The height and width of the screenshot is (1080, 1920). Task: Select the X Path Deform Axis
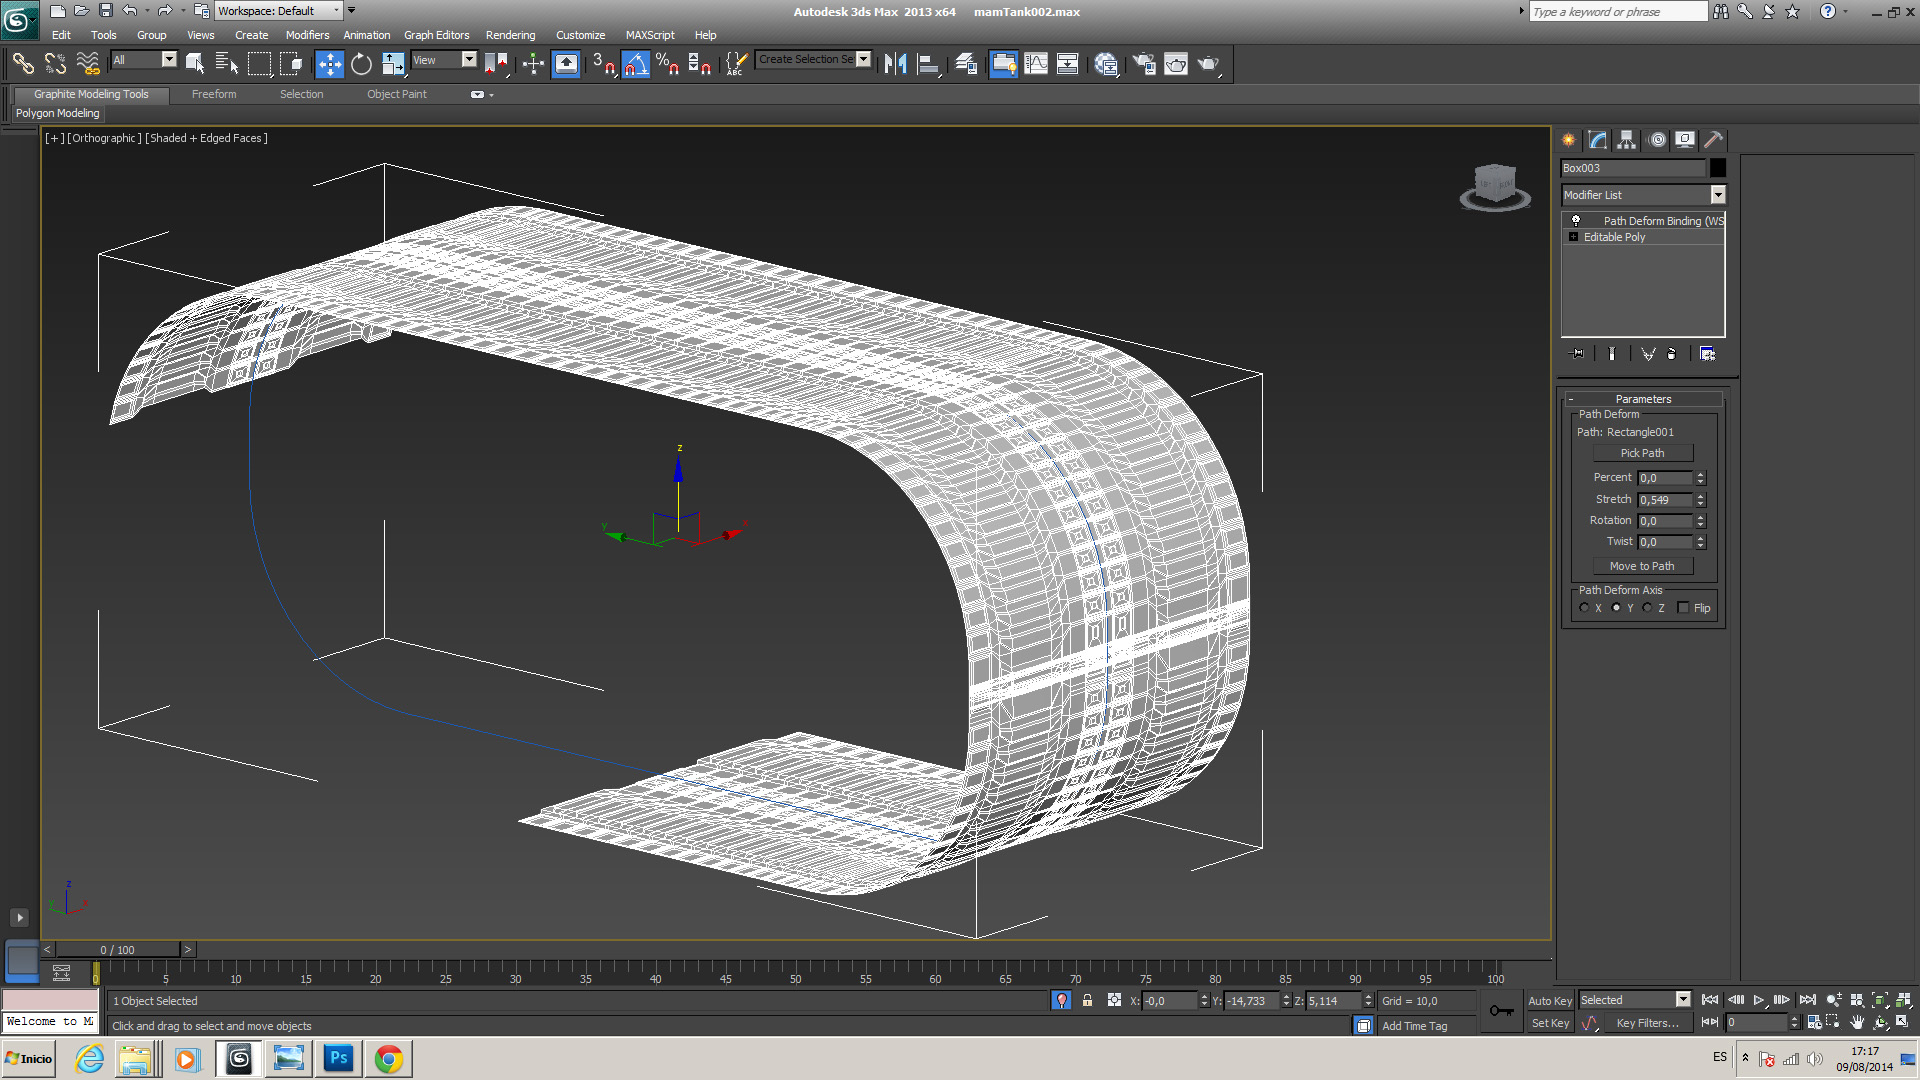(1584, 608)
